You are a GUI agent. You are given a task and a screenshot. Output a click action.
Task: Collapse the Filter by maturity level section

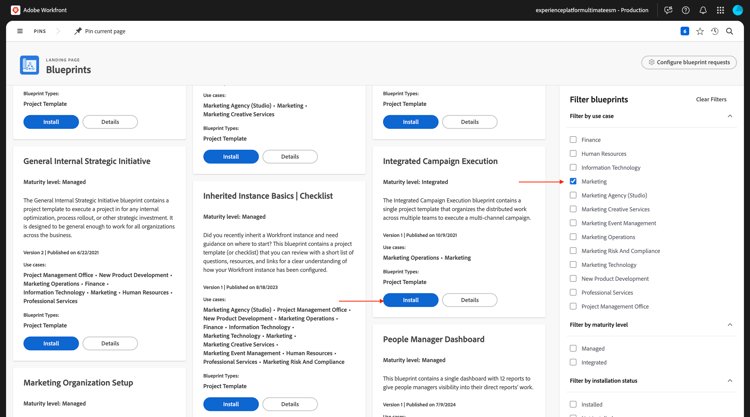(730, 325)
